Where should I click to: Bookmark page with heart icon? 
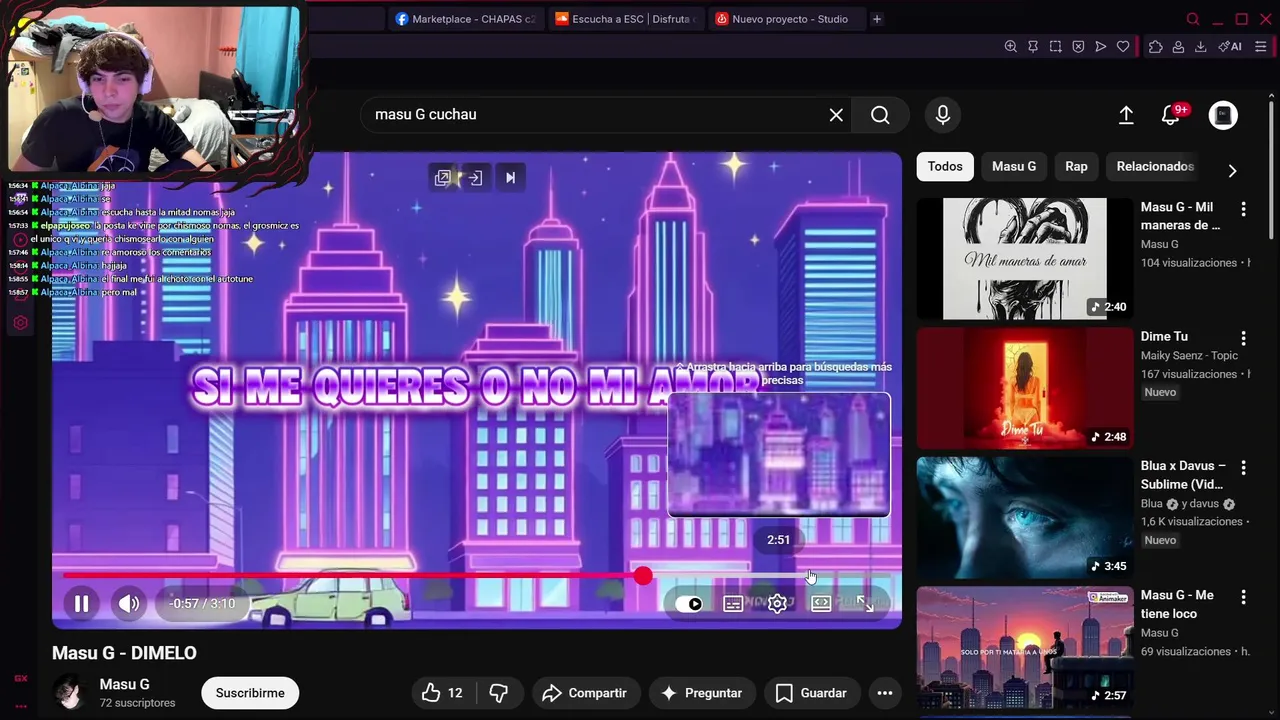tap(1123, 47)
